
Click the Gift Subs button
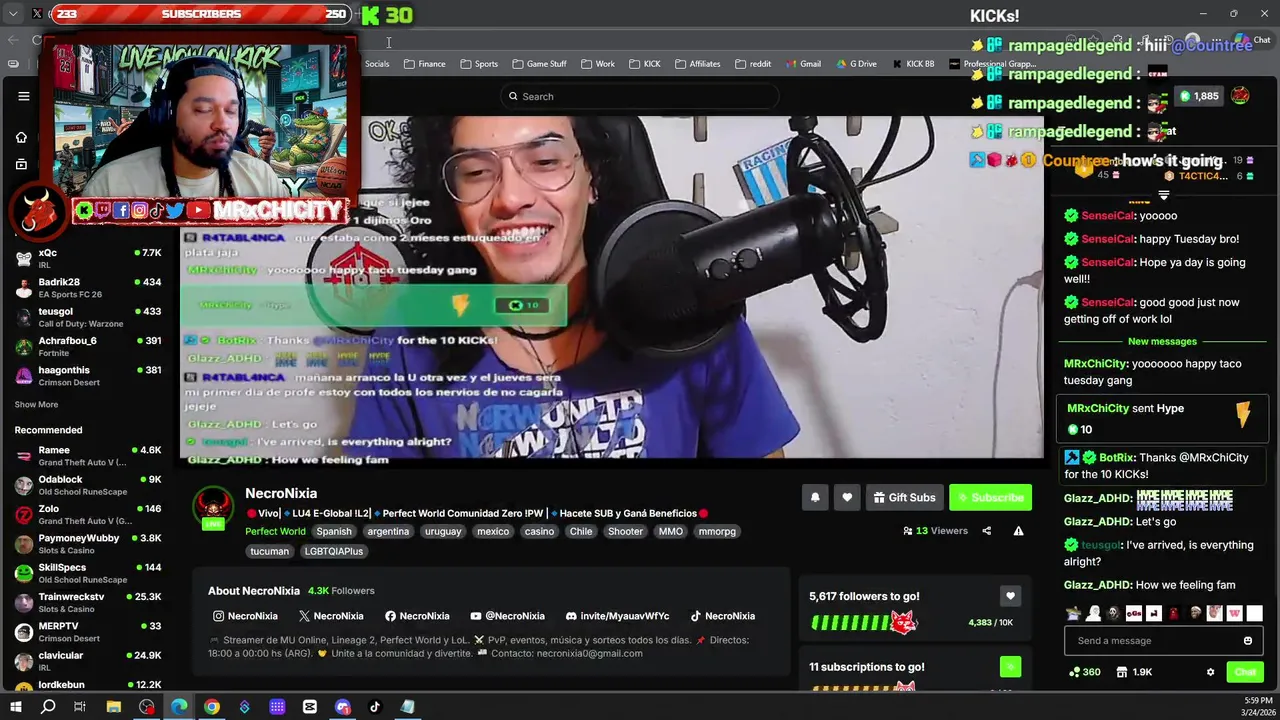pyautogui.click(x=904, y=497)
